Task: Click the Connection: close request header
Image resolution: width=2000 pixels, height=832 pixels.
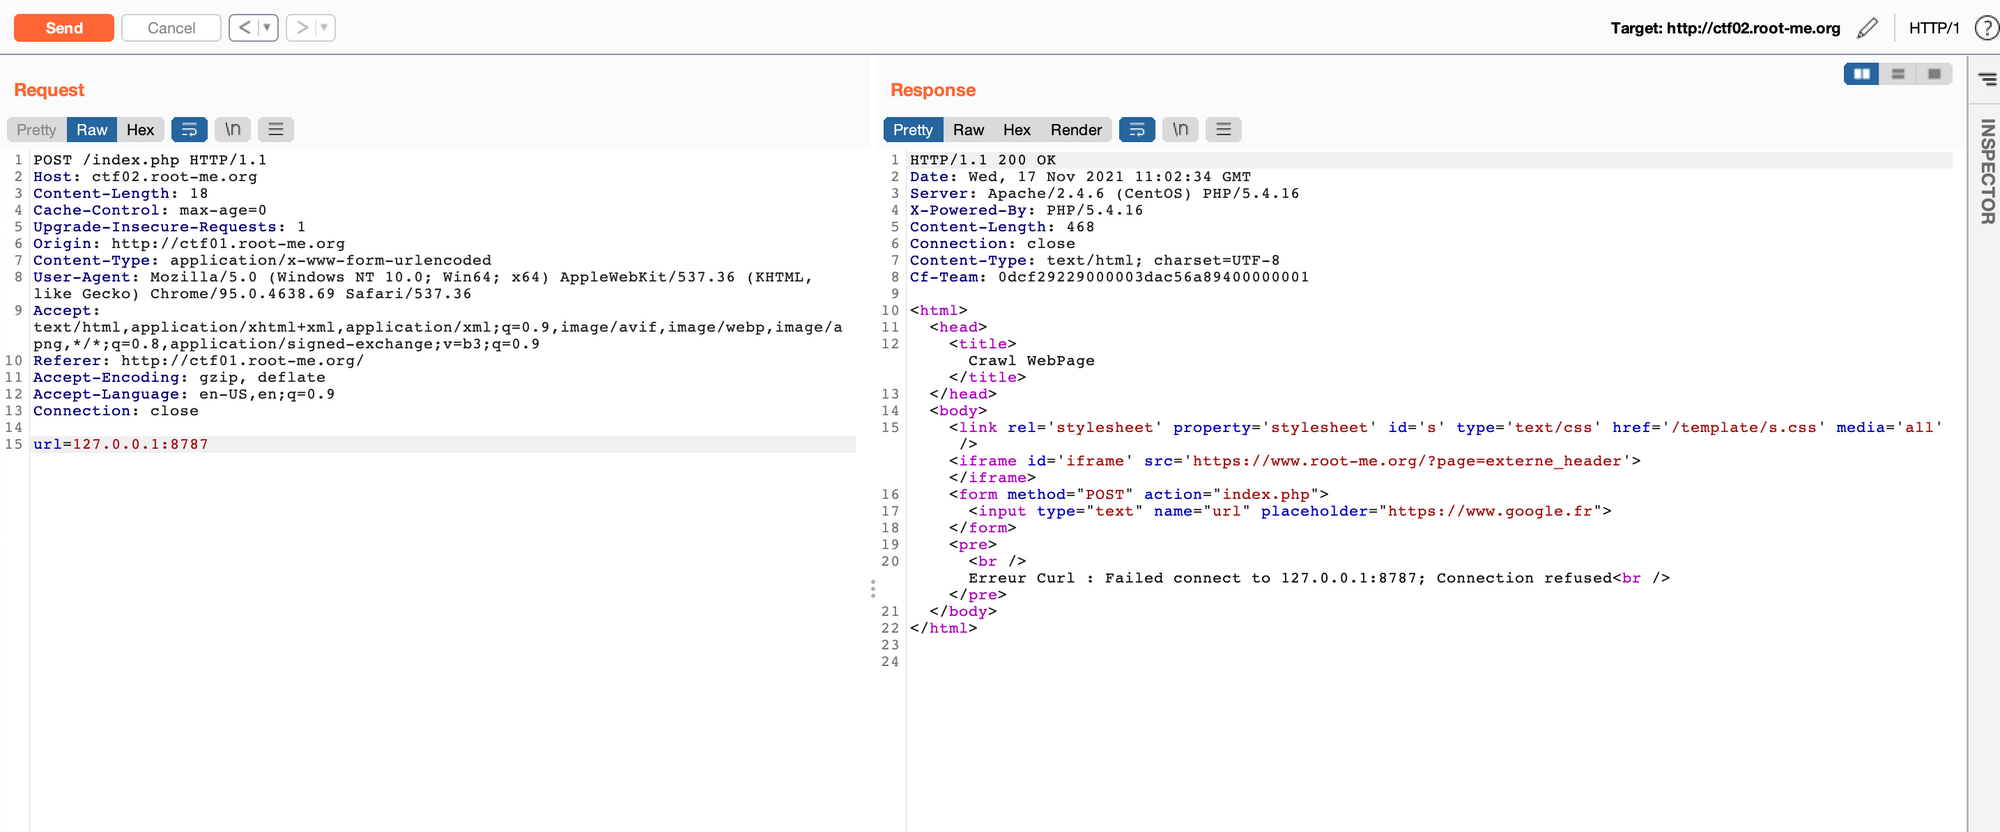Action: (116, 411)
